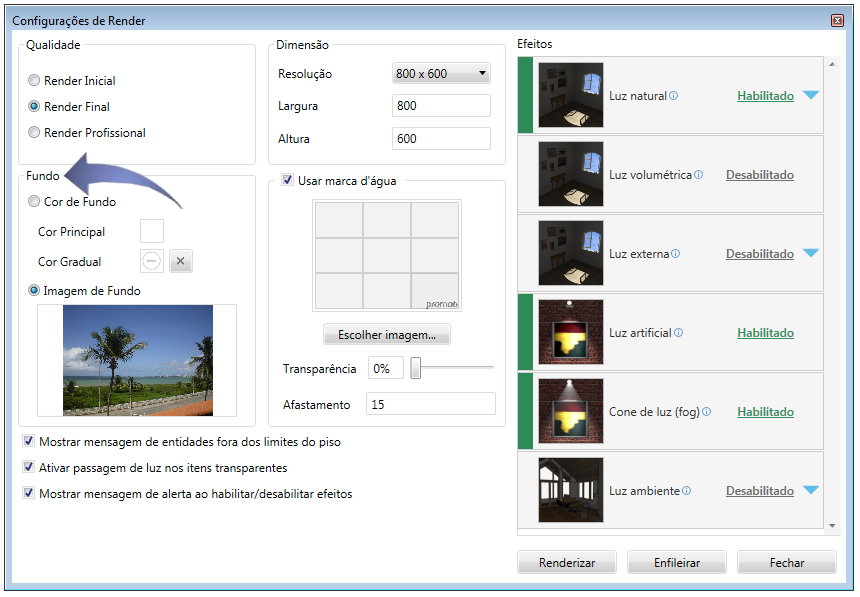Screen dimensions: 860x597
Task: Click the Luz volumétrica effect thumbnail
Action: coord(570,174)
